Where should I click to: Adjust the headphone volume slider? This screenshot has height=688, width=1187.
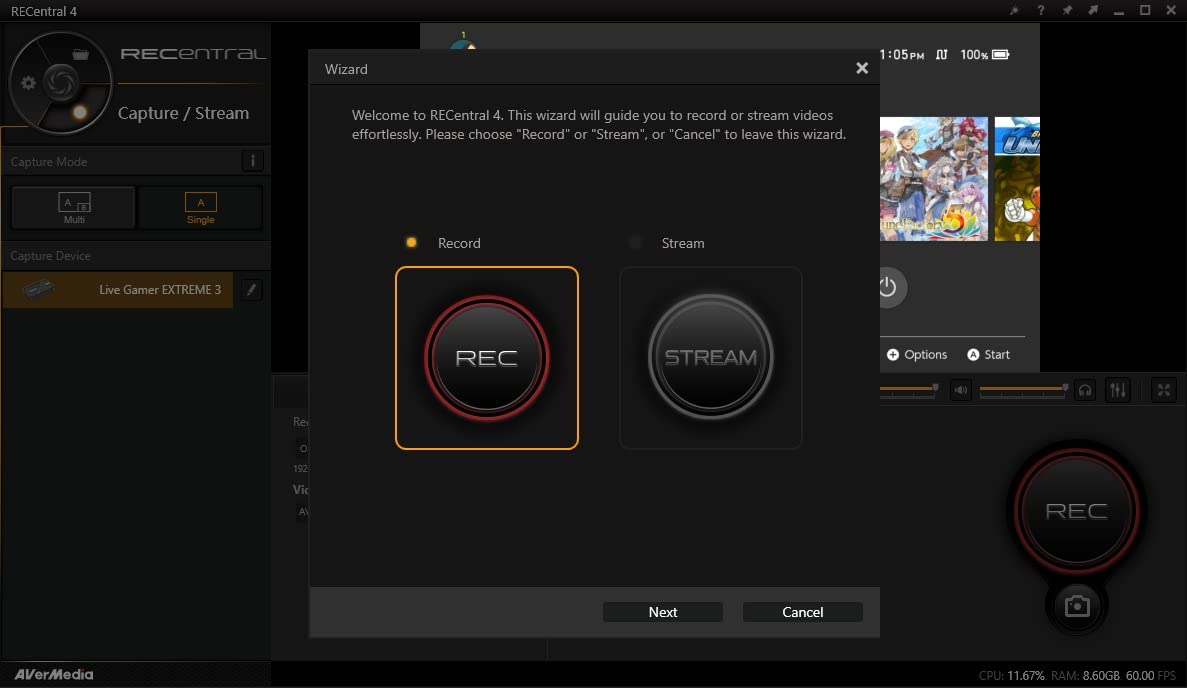[x=1023, y=389]
